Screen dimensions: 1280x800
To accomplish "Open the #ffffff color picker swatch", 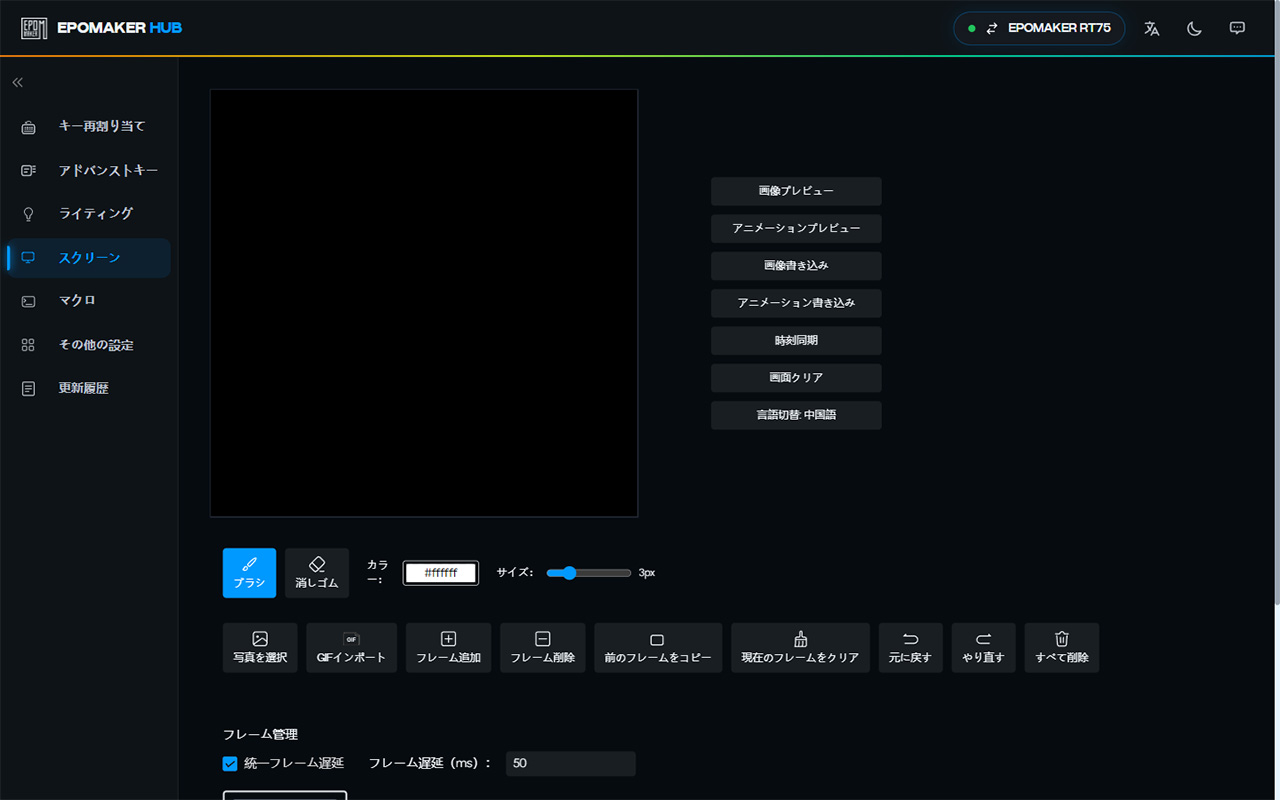I will [441, 573].
